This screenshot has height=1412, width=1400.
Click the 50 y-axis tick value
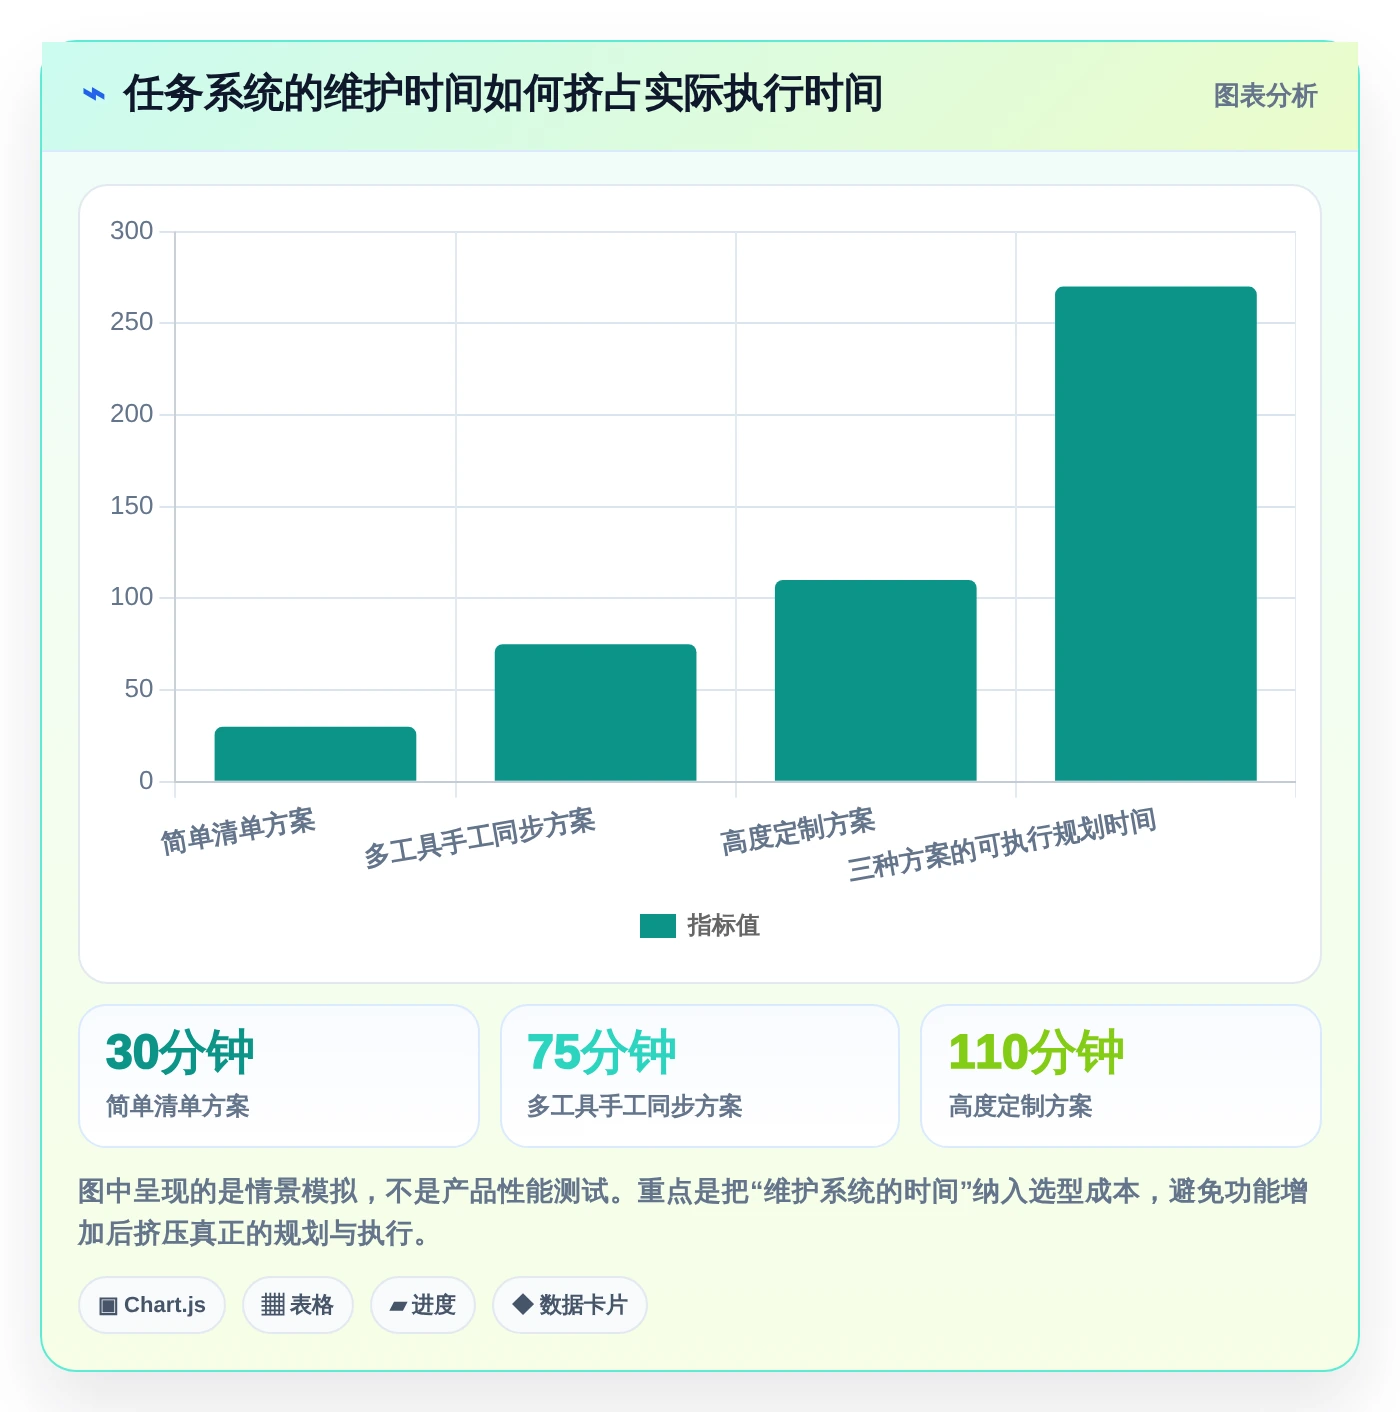(x=139, y=689)
